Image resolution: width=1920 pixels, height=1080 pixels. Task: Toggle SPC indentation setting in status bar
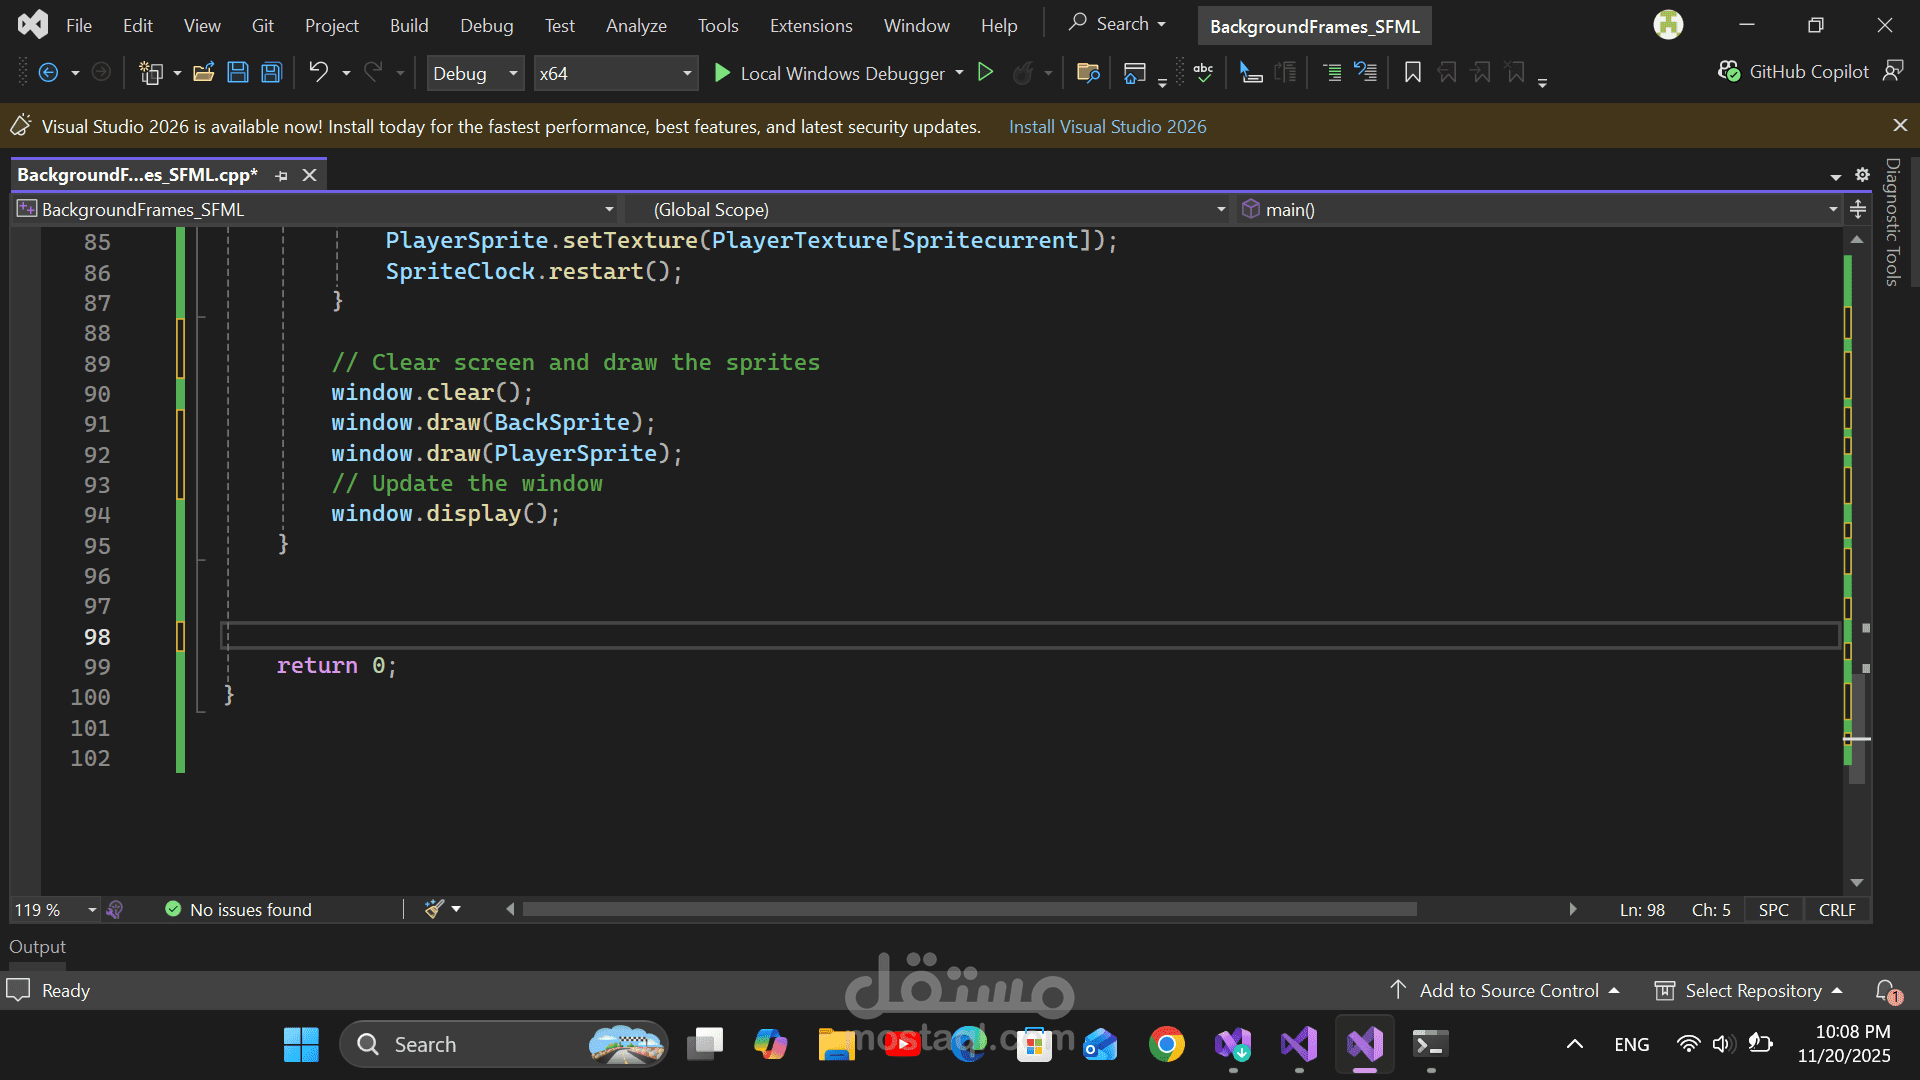1773,910
